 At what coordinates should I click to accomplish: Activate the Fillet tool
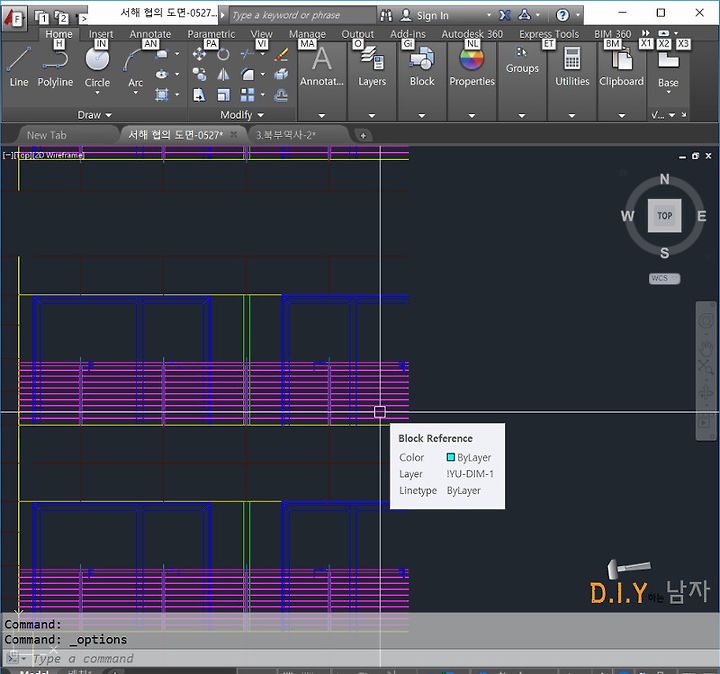pos(248,74)
